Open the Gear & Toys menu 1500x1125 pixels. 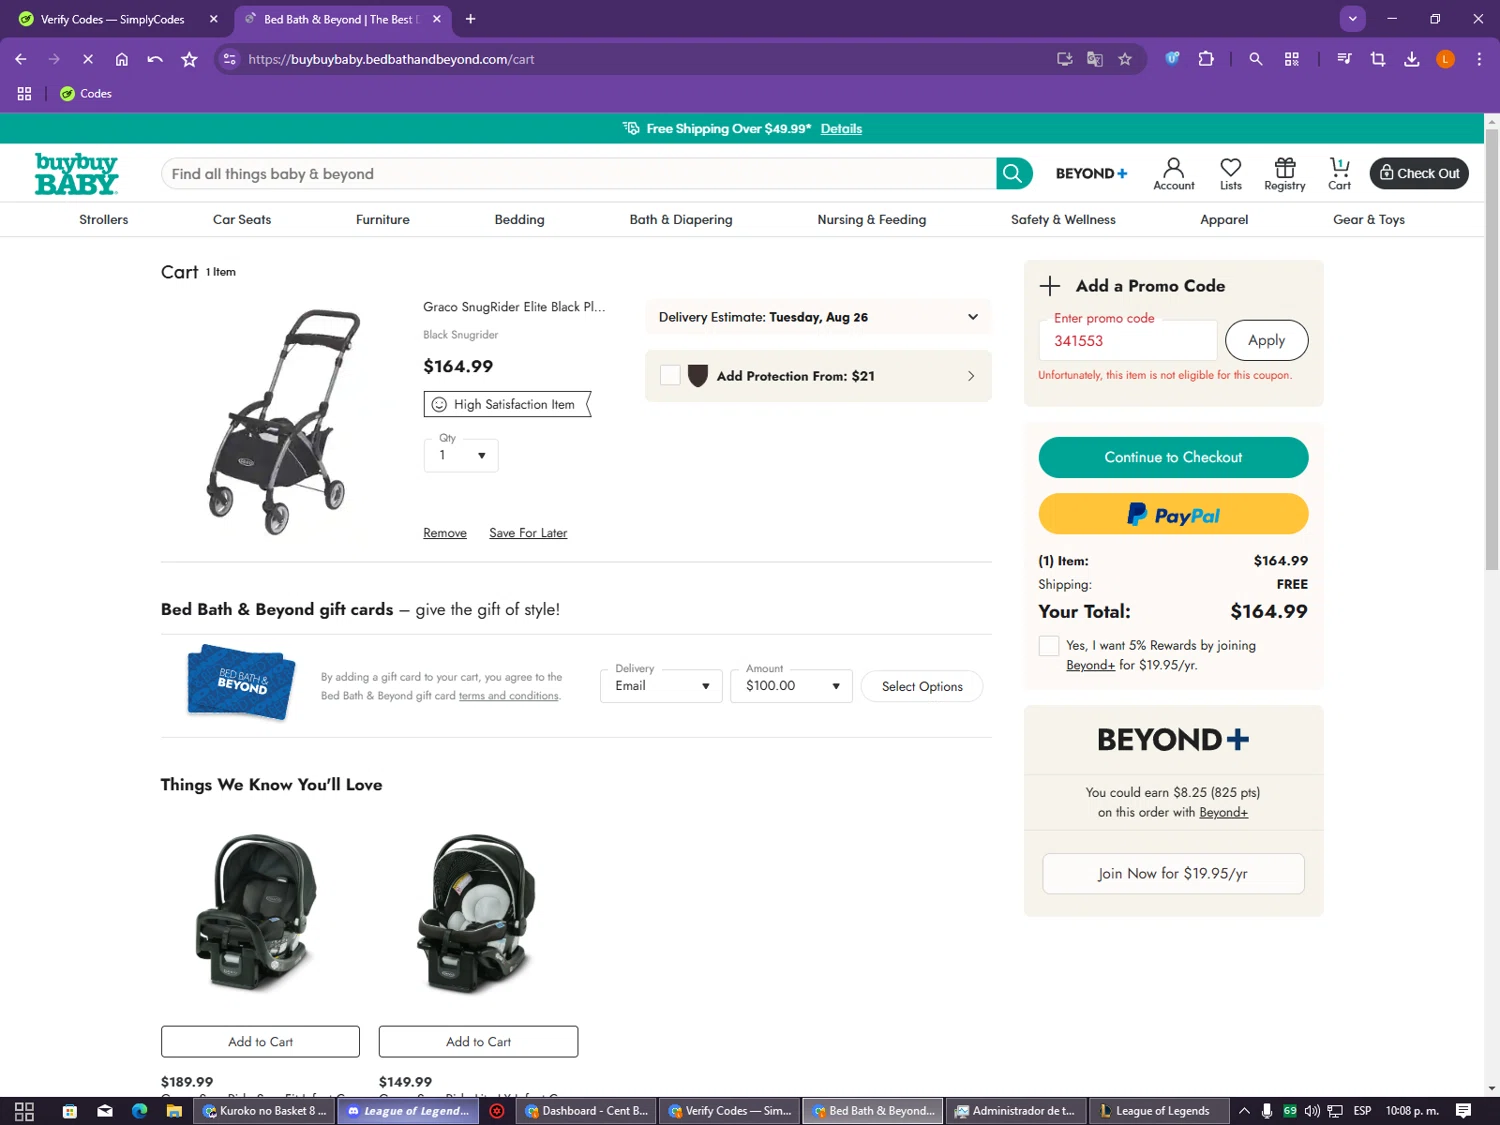pos(1369,220)
